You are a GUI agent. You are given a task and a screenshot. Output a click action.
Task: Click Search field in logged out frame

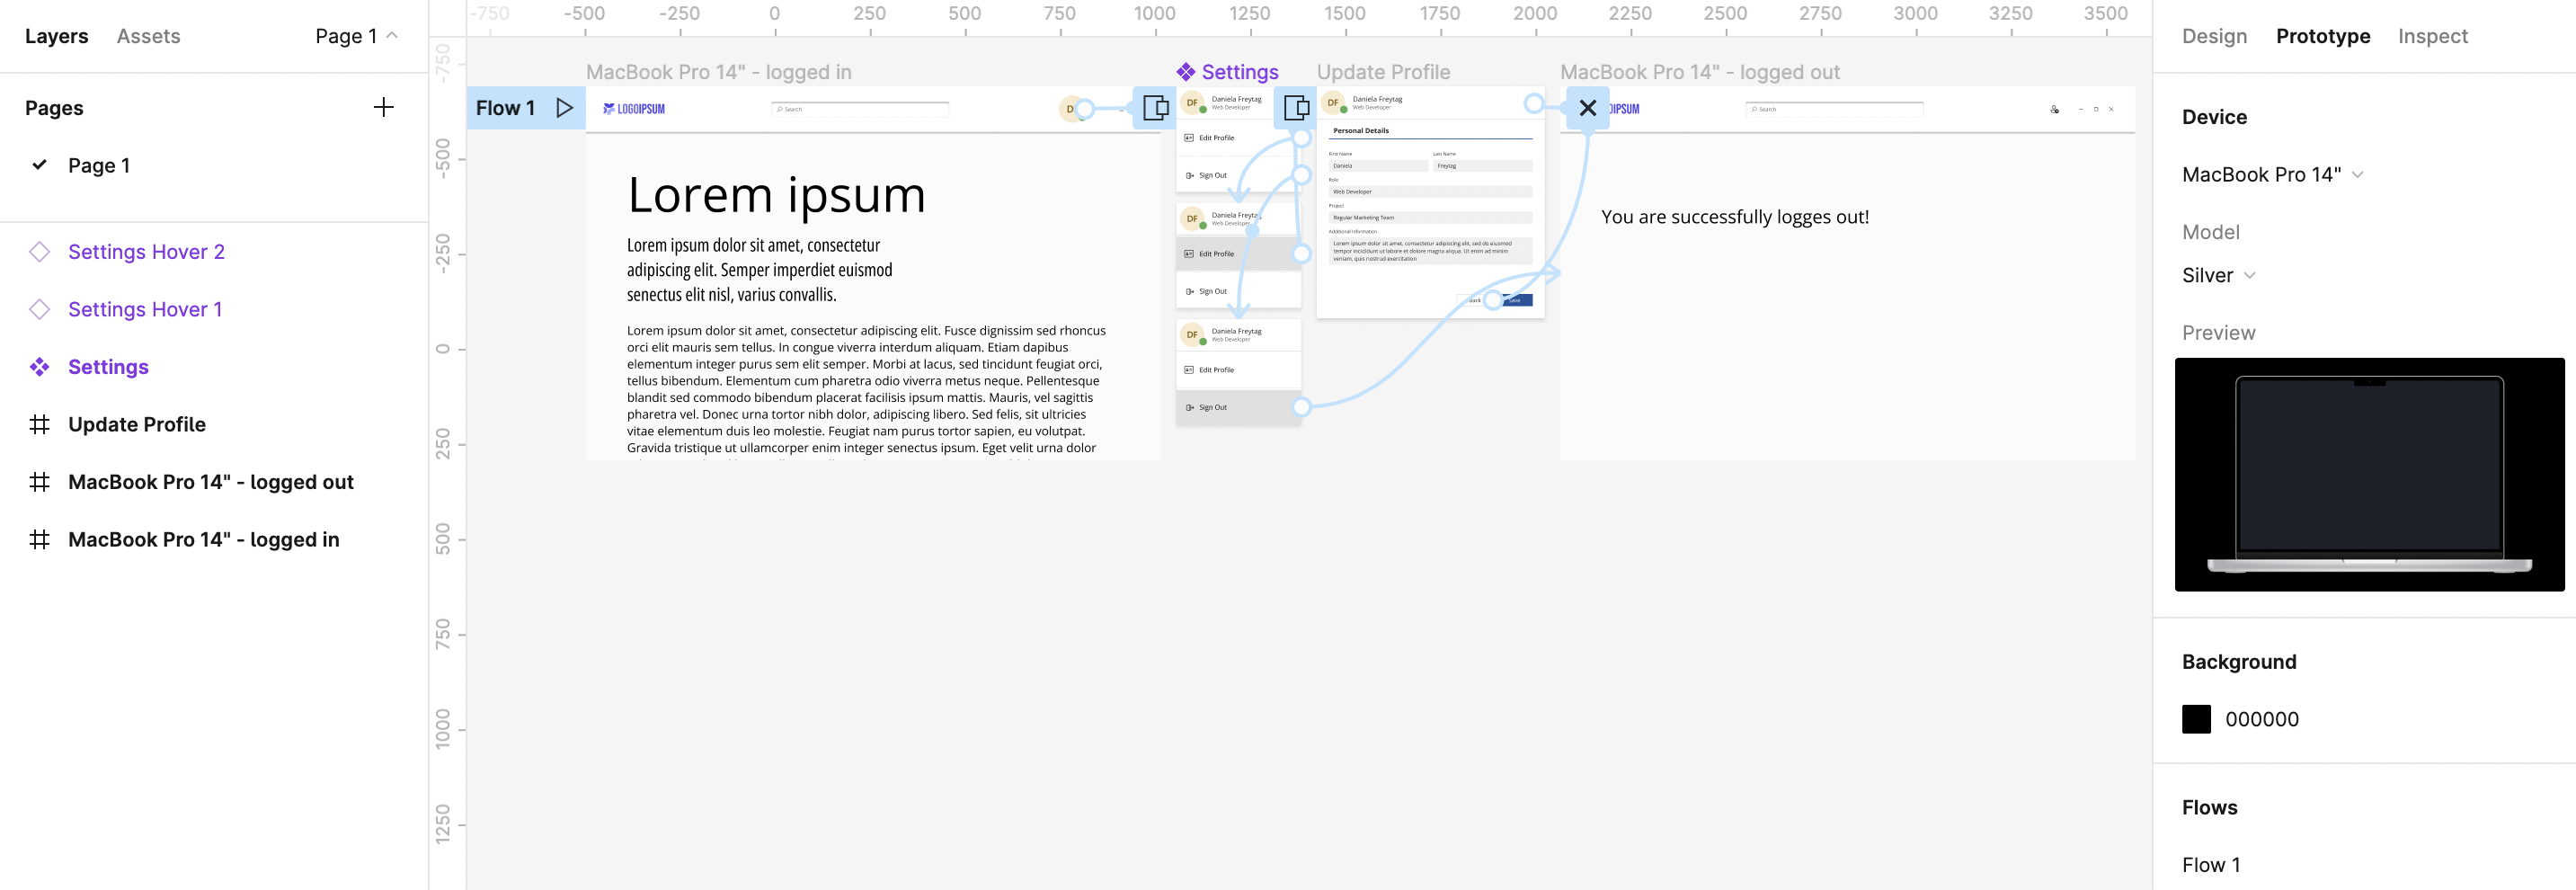coord(1834,109)
